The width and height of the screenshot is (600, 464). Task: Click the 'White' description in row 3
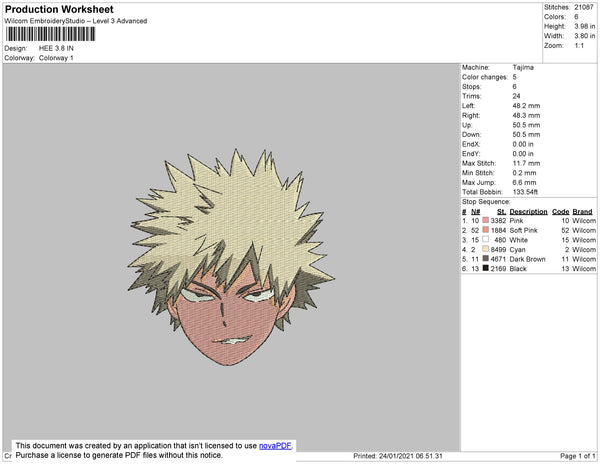(518, 240)
